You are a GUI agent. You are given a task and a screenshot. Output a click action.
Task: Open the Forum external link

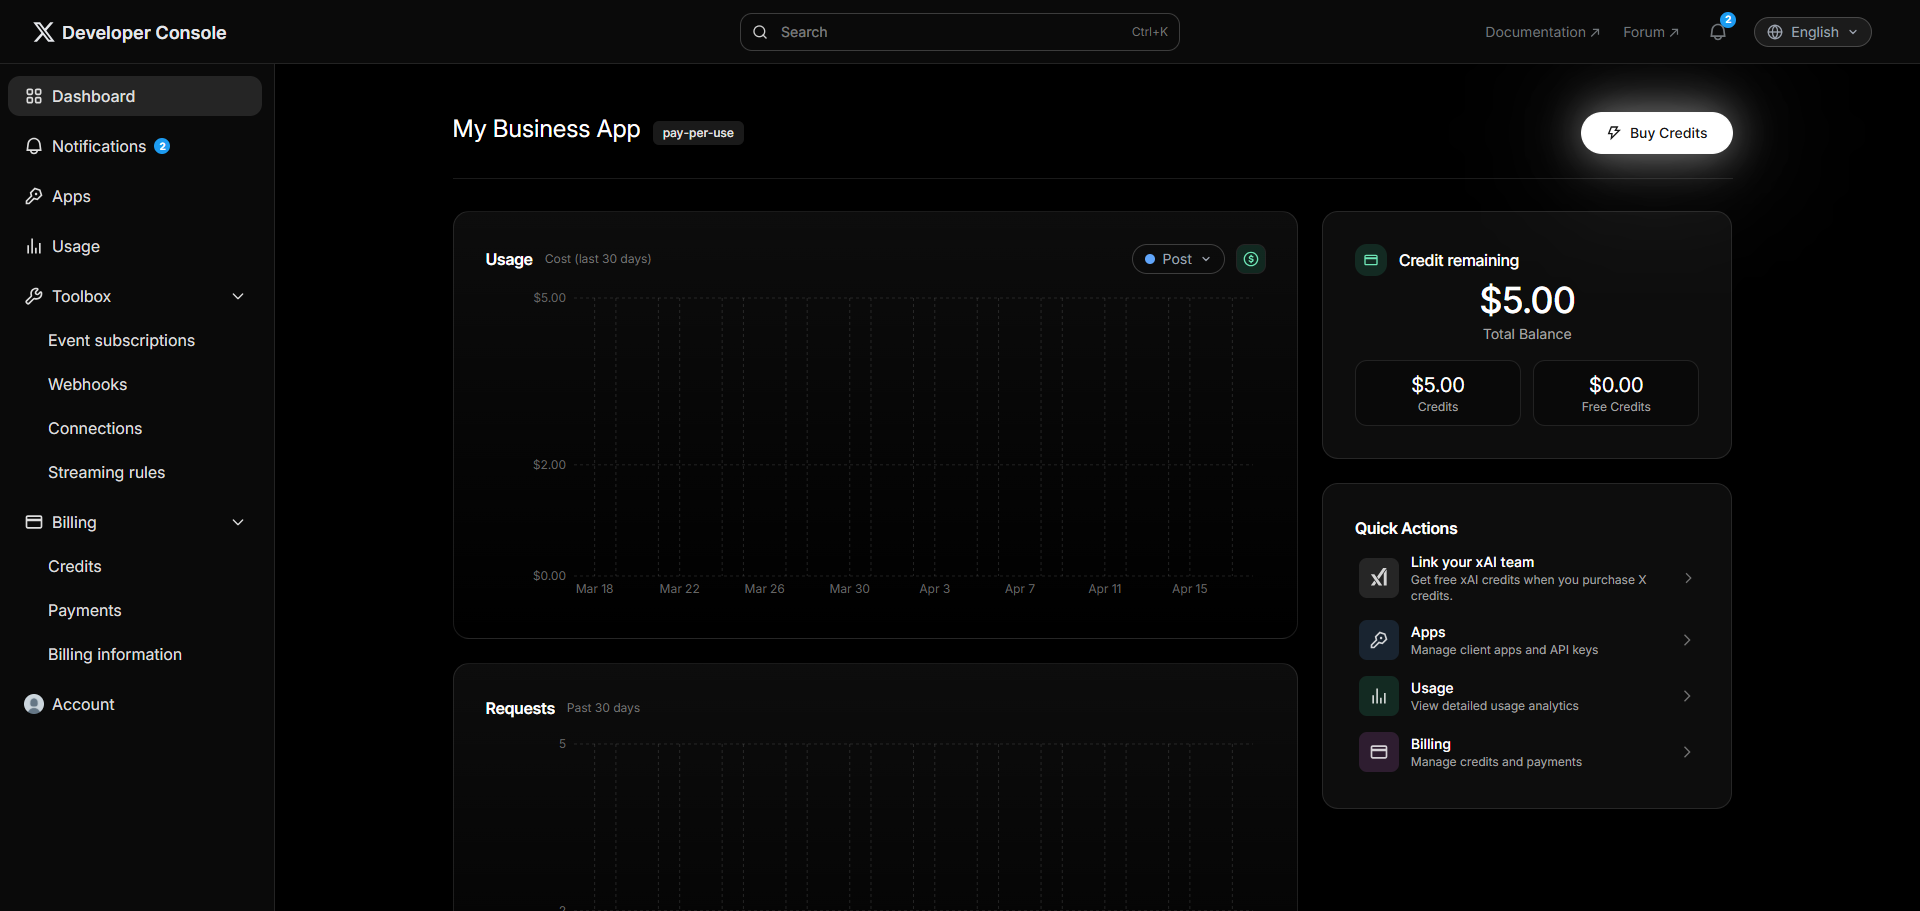pyautogui.click(x=1650, y=32)
